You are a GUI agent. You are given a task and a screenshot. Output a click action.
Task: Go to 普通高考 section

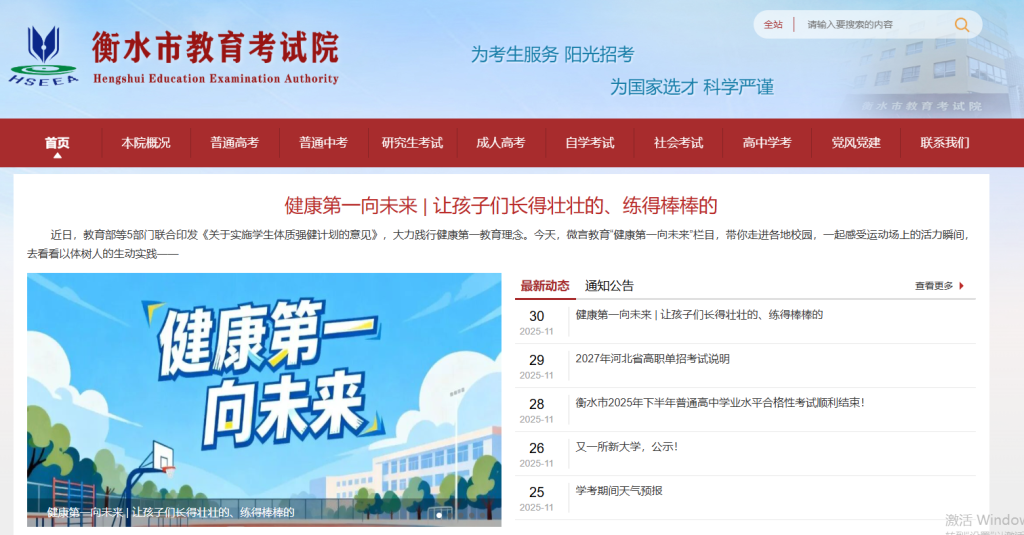click(234, 142)
